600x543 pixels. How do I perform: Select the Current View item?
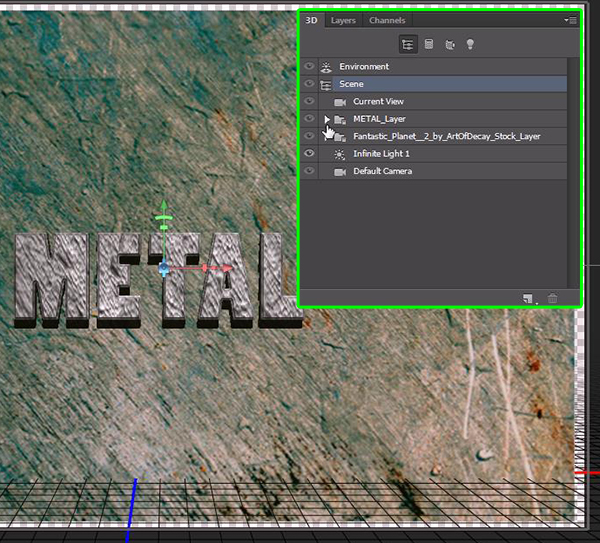[378, 102]
